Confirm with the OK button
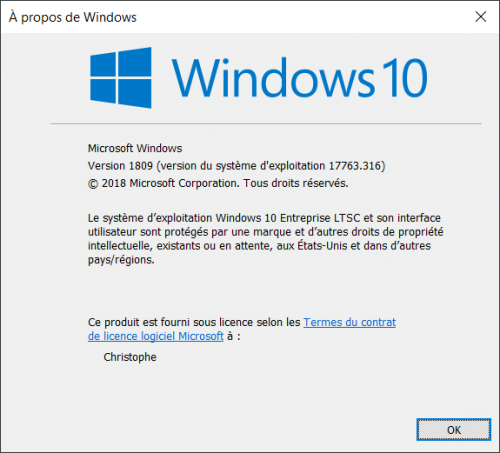This screenshot has height=453, width=500. (454, 430)
